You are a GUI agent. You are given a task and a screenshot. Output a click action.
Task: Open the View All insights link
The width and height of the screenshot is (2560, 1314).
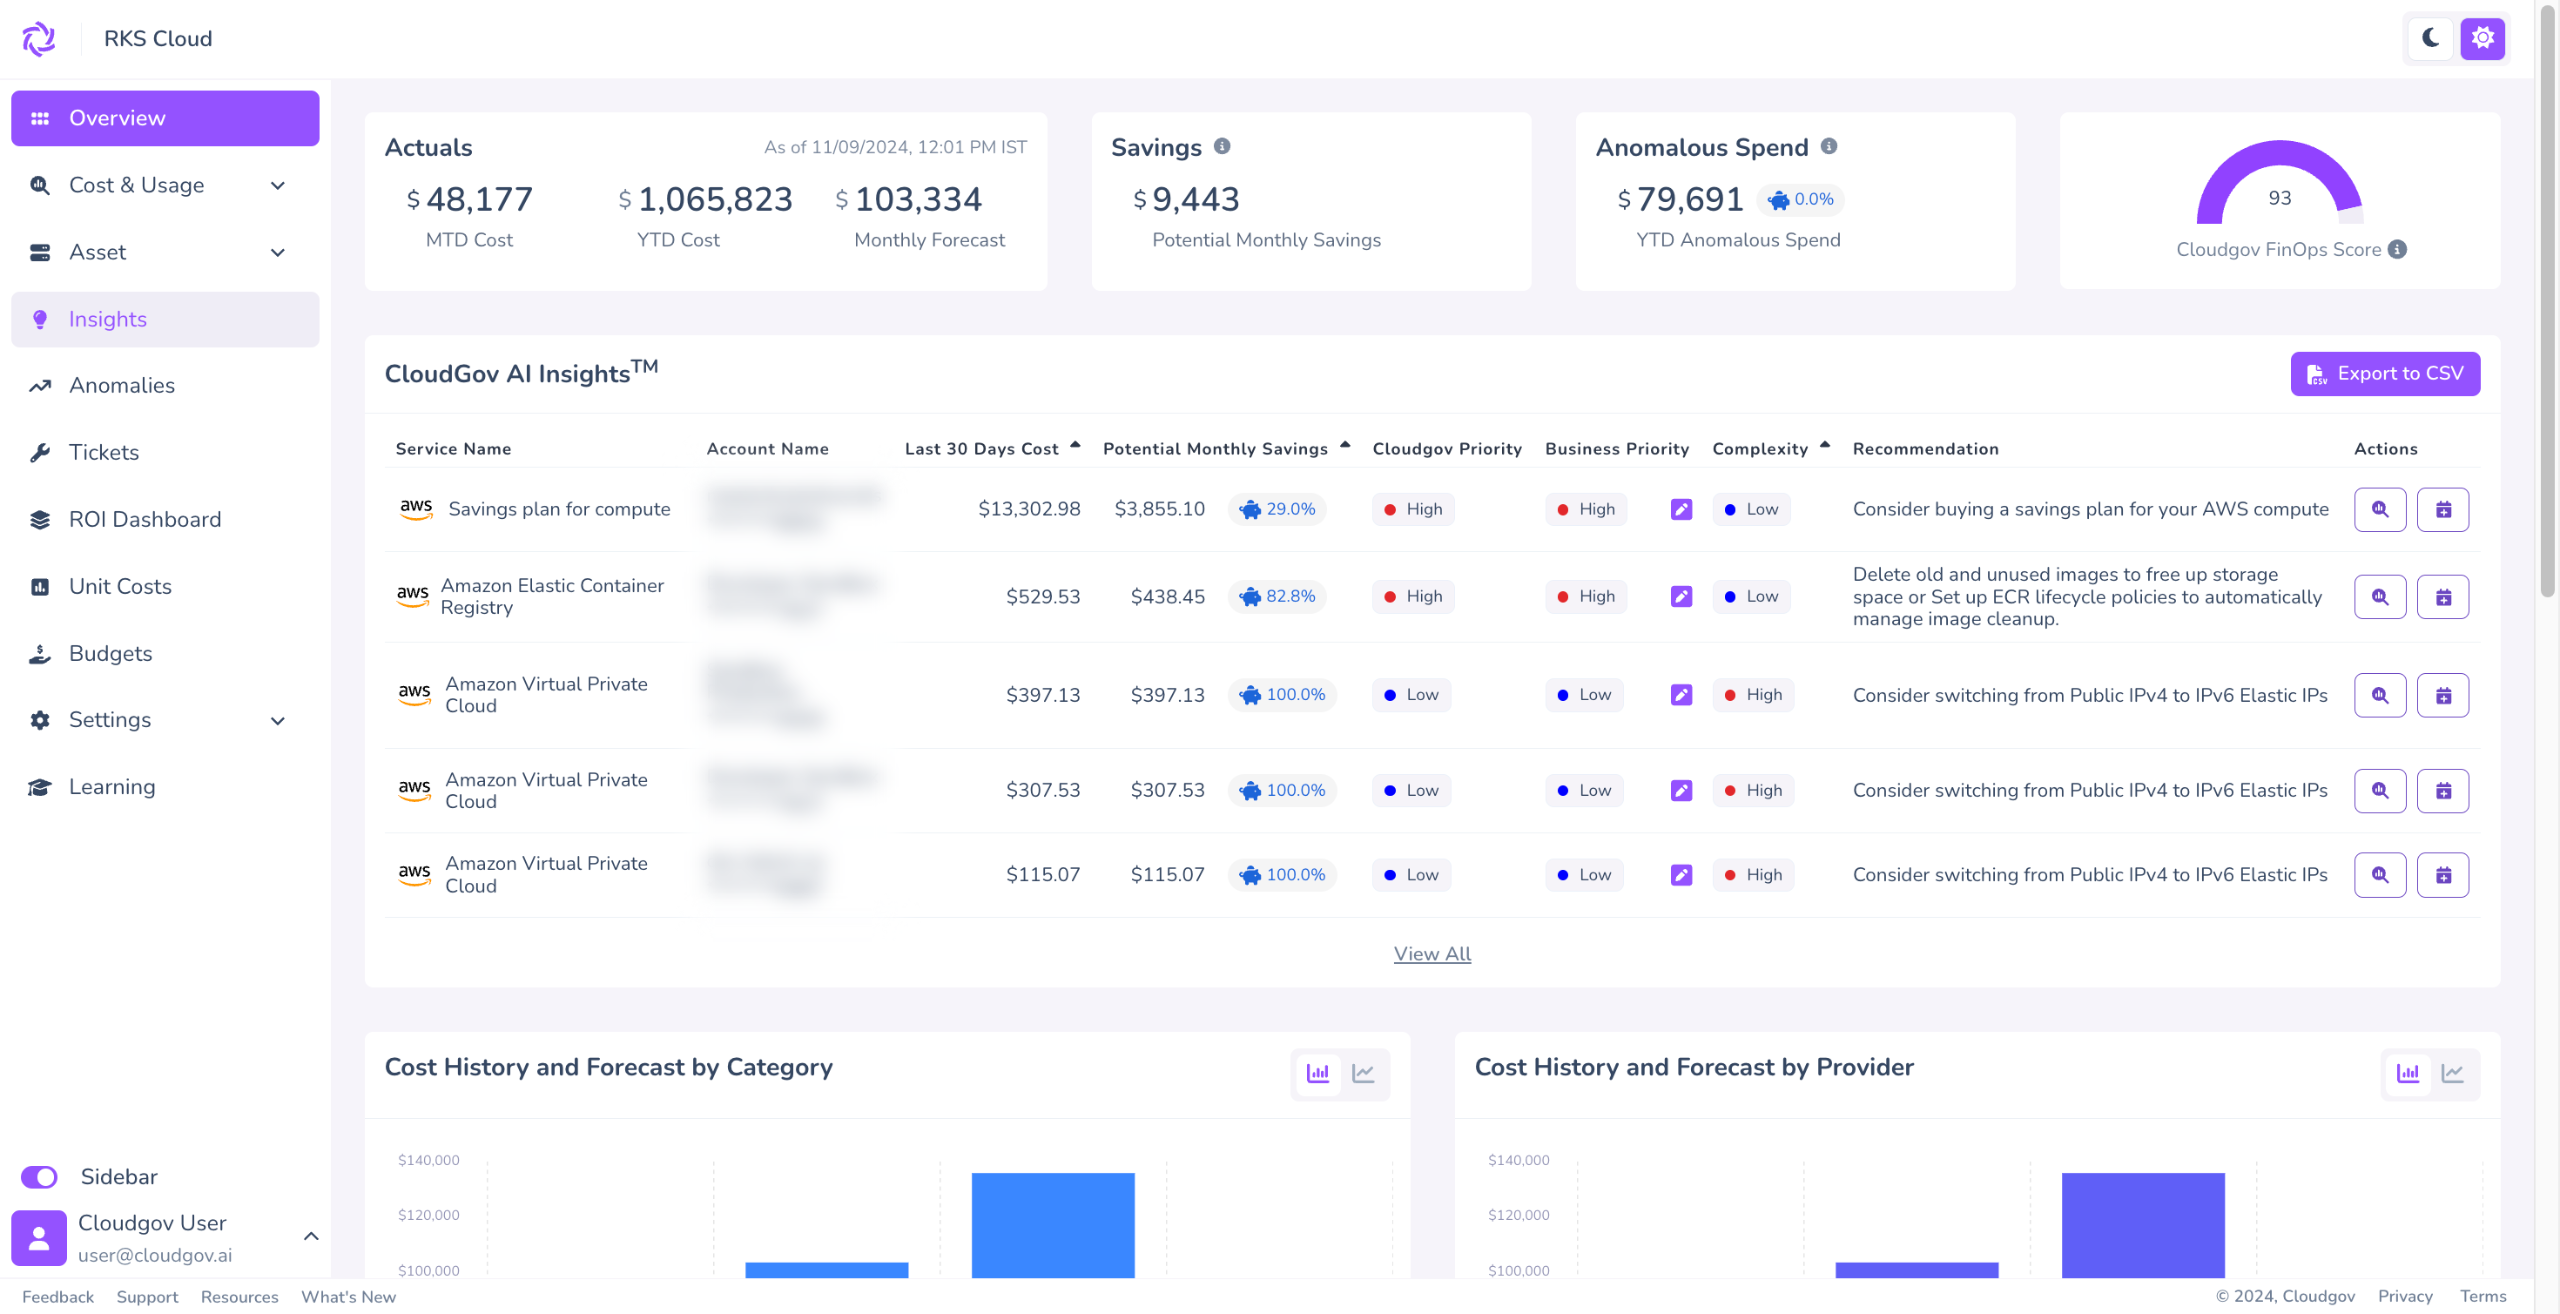click(1432, 954)
